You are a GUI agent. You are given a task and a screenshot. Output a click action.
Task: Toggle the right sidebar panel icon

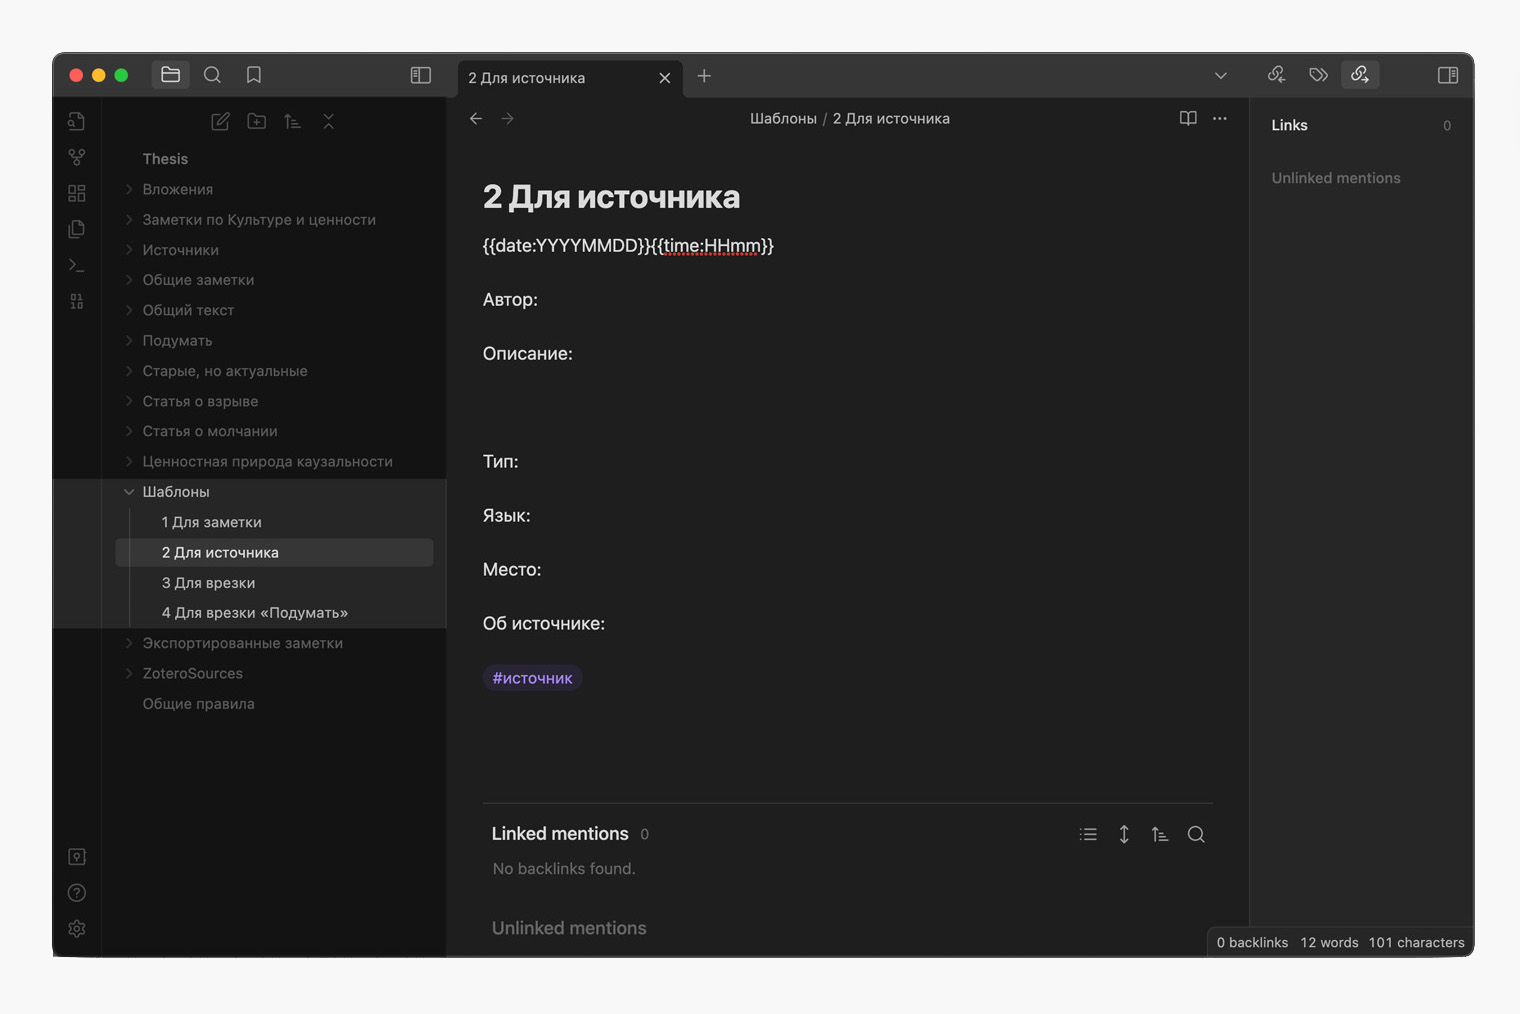[x=1448, y=75]
